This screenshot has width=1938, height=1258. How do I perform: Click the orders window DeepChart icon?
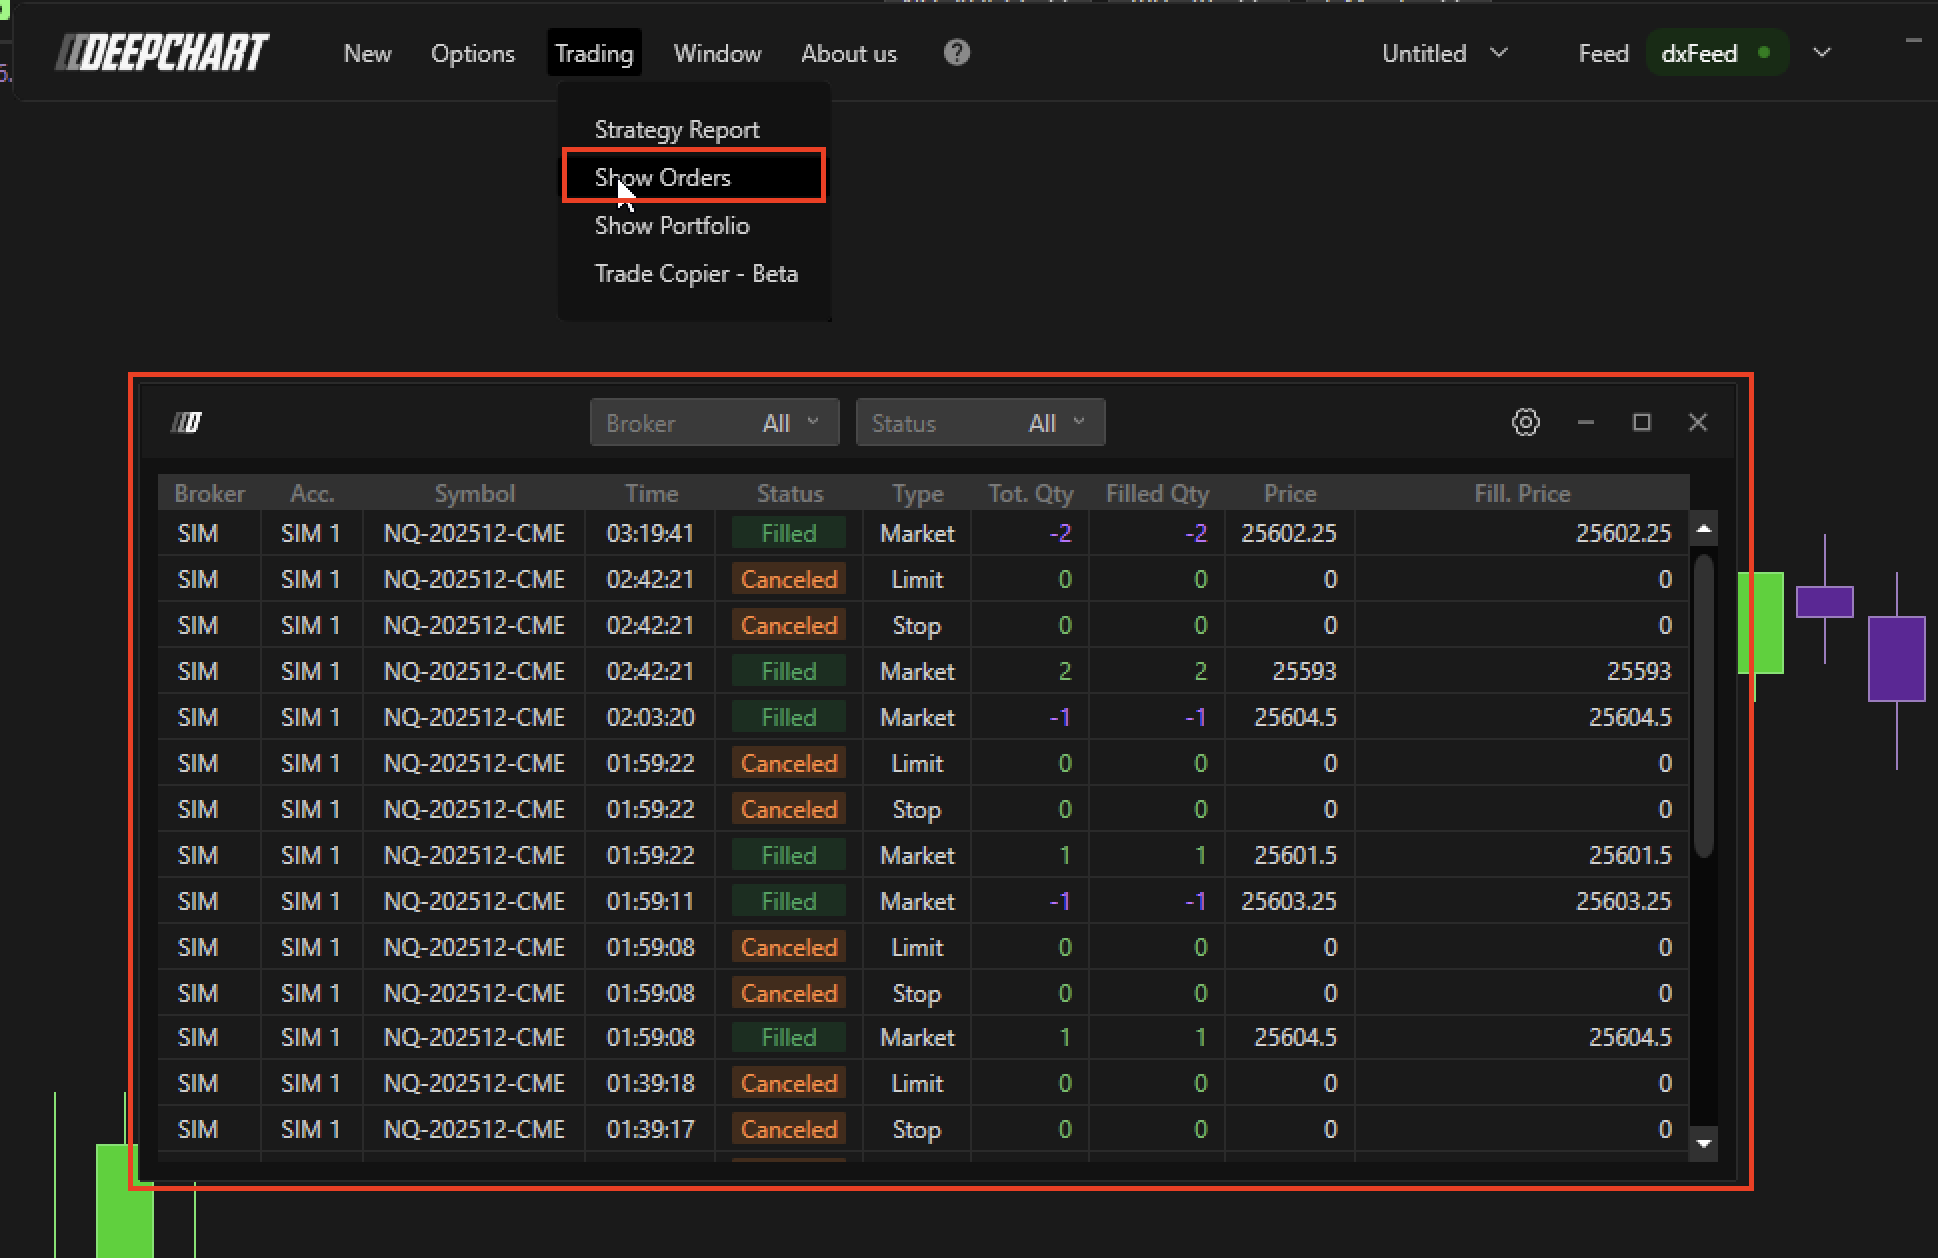186,423
